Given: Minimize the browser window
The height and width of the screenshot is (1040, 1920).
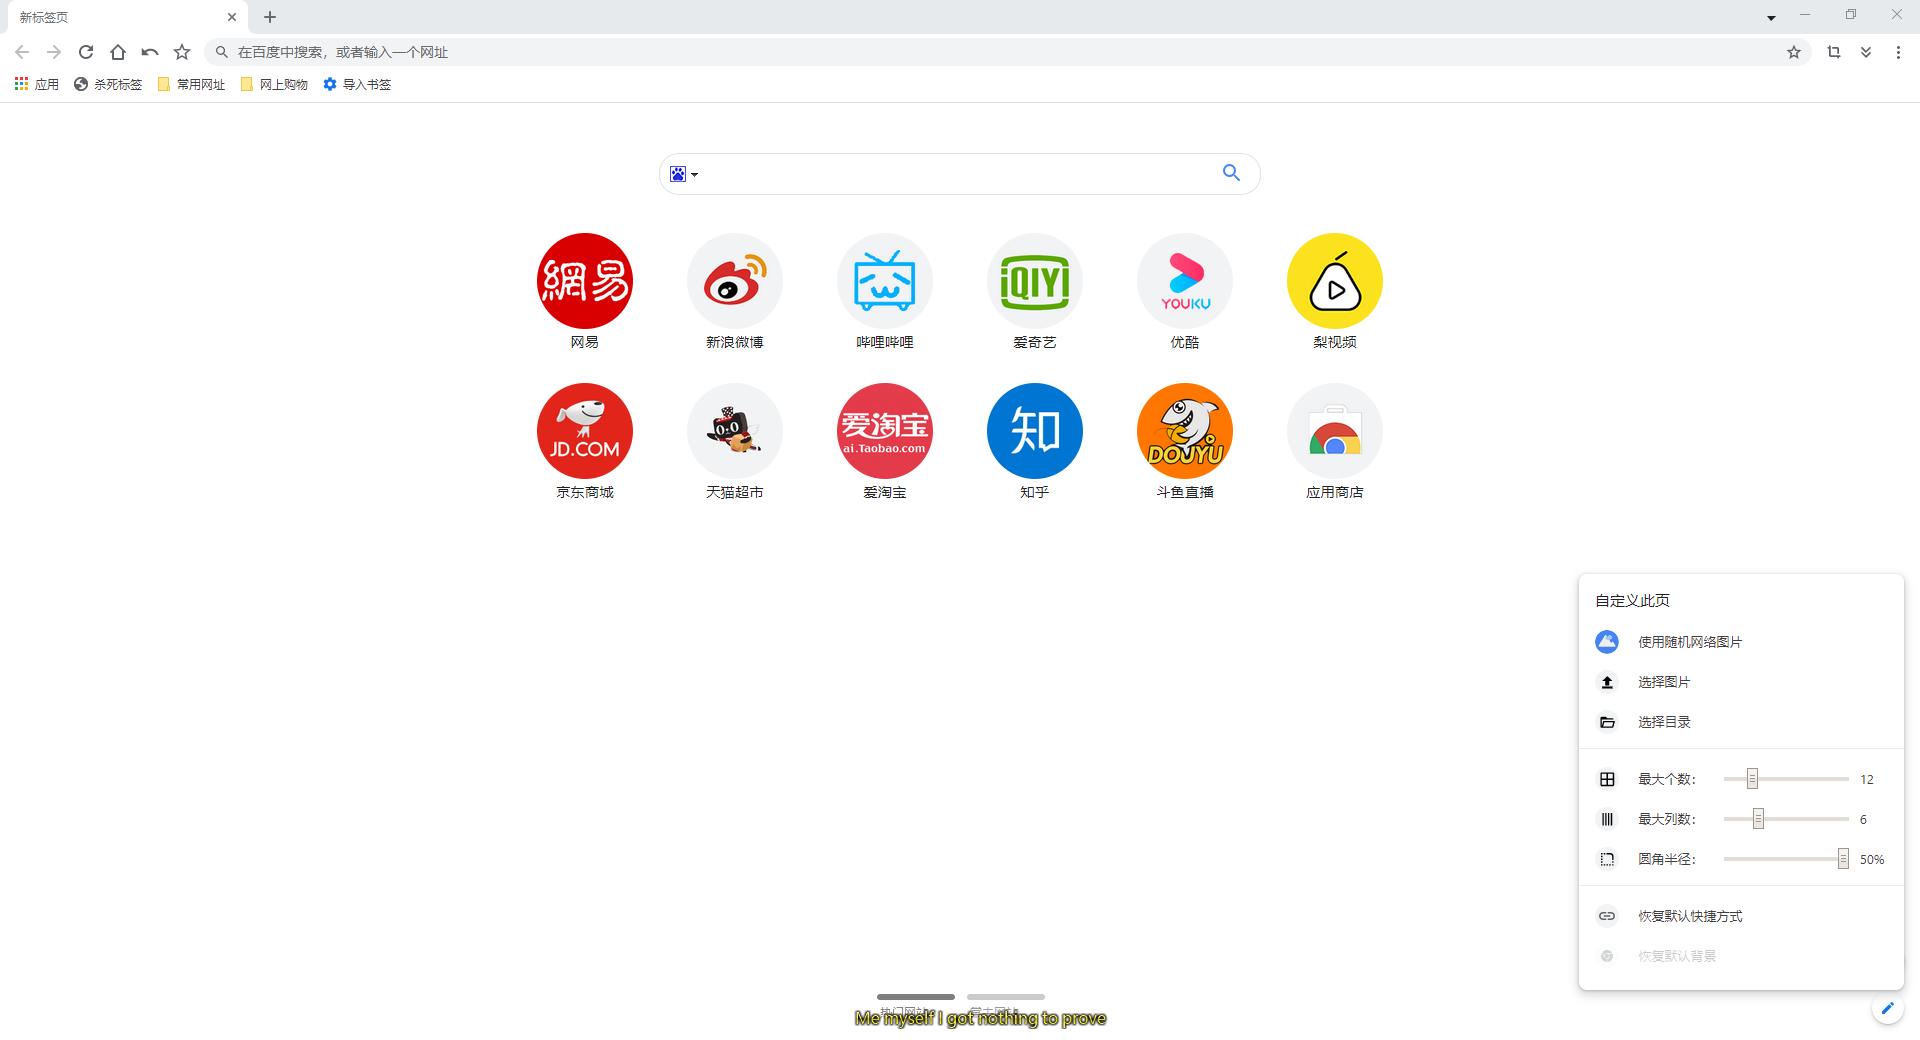Looking at the screenshot, I should click(1805, 15).
